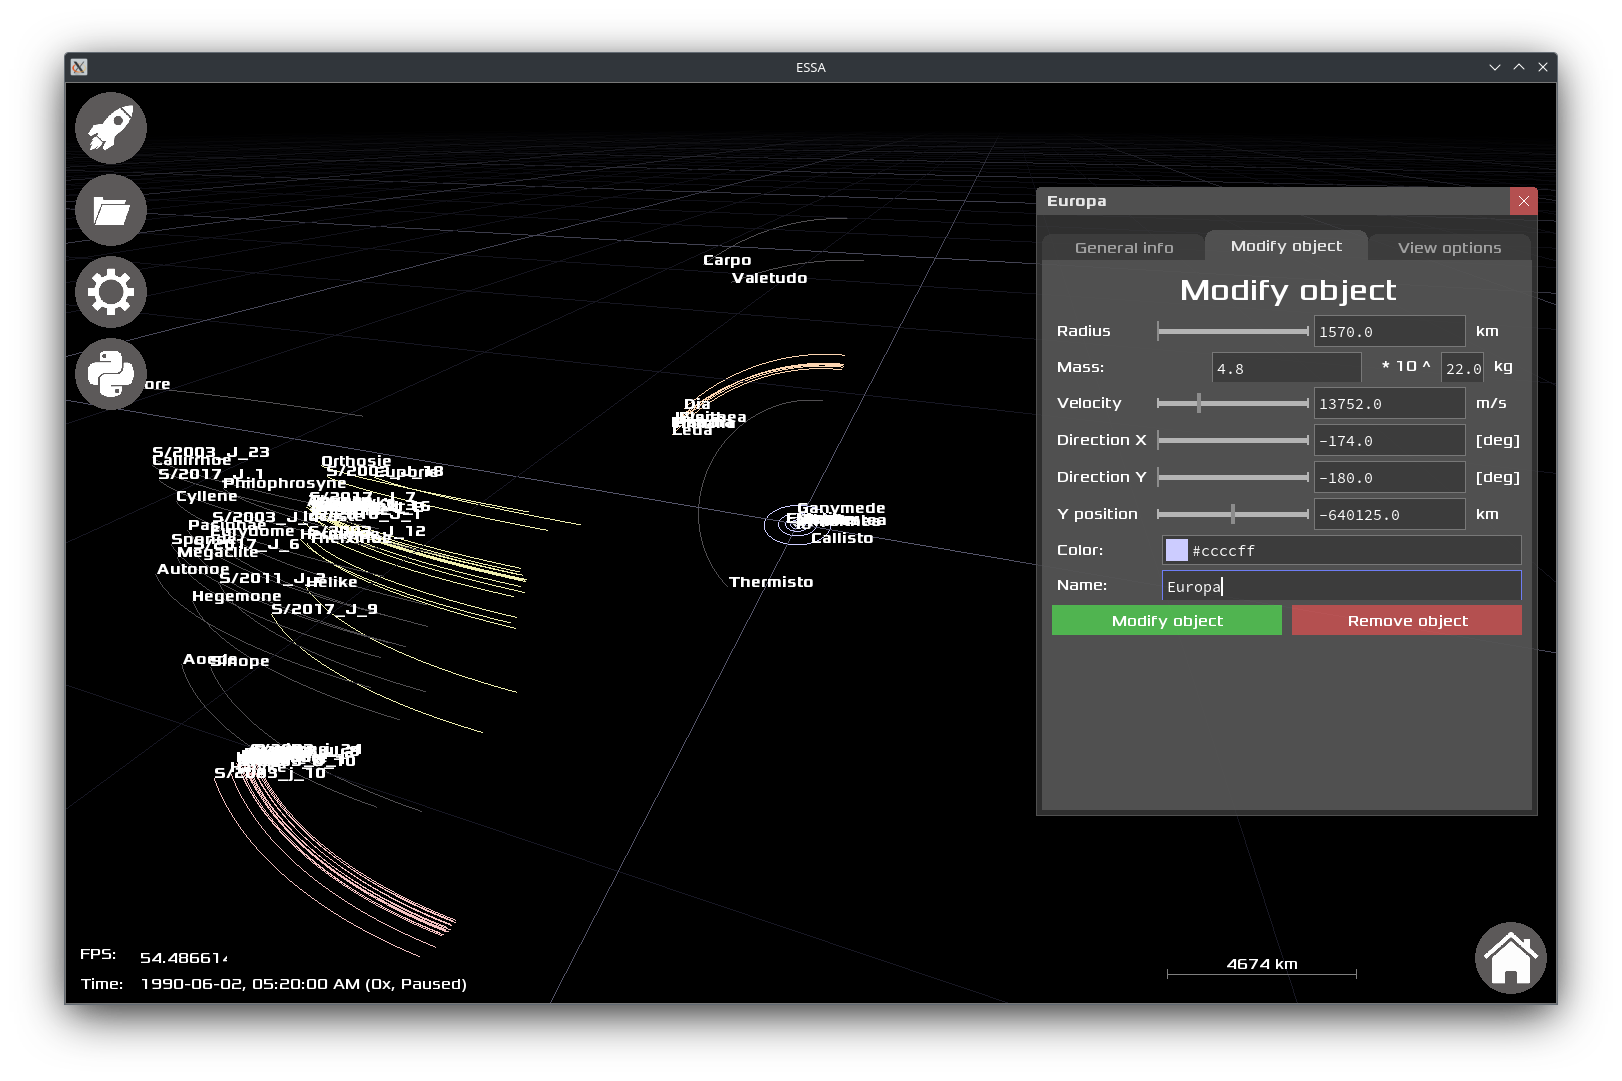Screen dimensions: 1622x1081
Task: Adjust the Velocity slider
Action: (x=1233, y=403)
